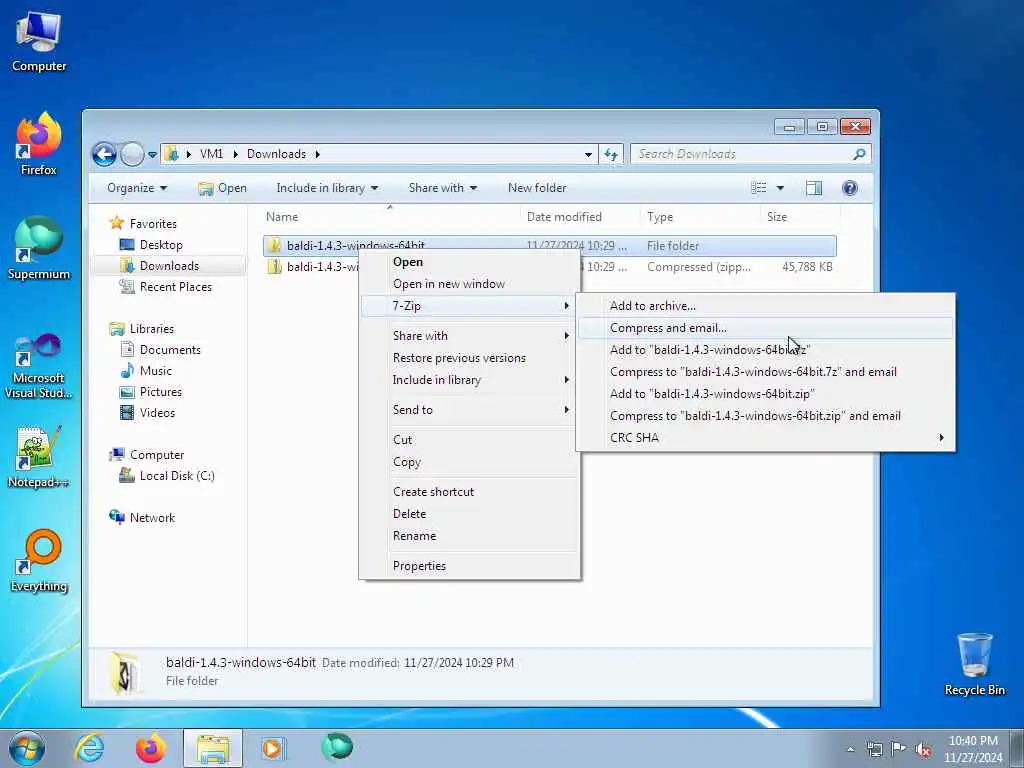Select 7-Zip context menu entry
This screenshot has width=1024, height=768.
pyautogui.click(x=470, y=306)
